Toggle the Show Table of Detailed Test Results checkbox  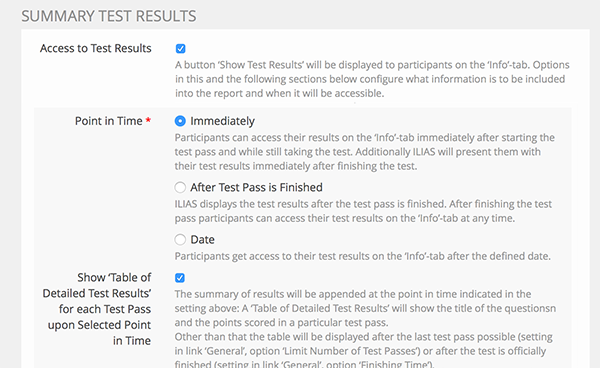[x=180, y=278]
